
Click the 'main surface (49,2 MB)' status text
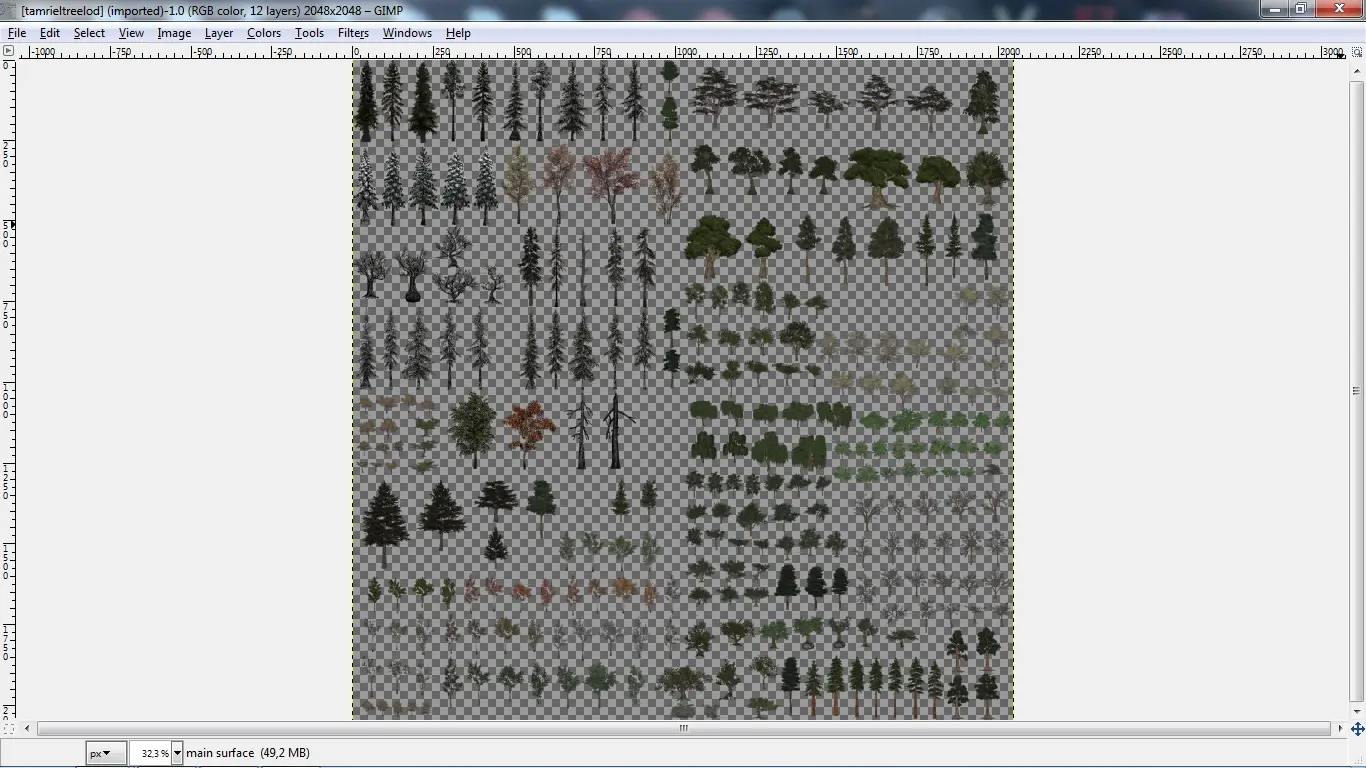click(248, 753)
